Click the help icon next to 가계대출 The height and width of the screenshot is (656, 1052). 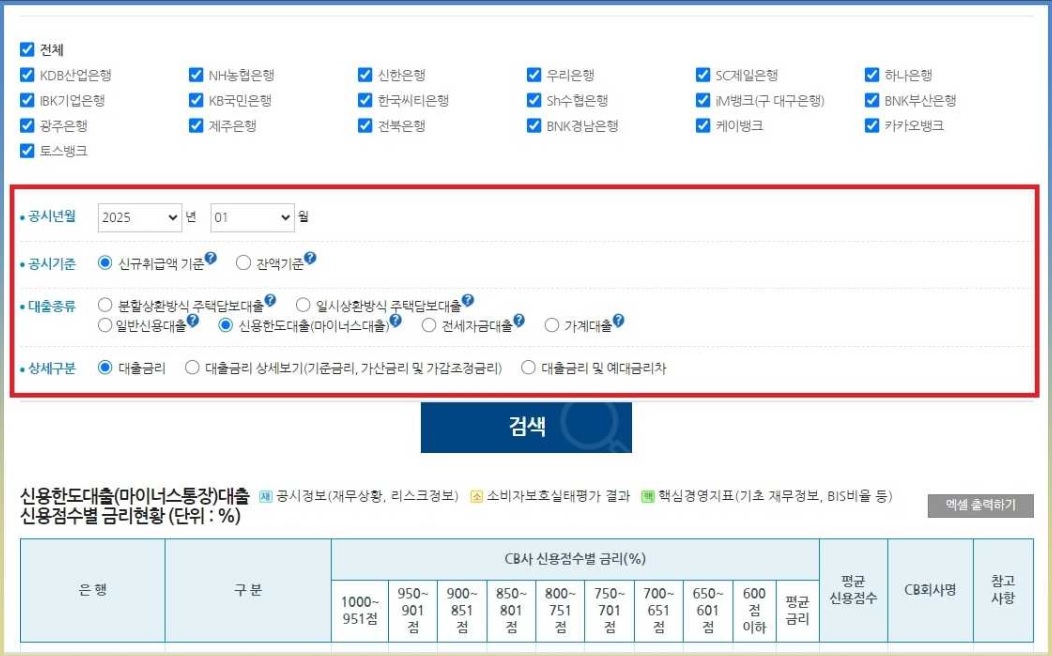pyautogui.click(x=619, y=321)
